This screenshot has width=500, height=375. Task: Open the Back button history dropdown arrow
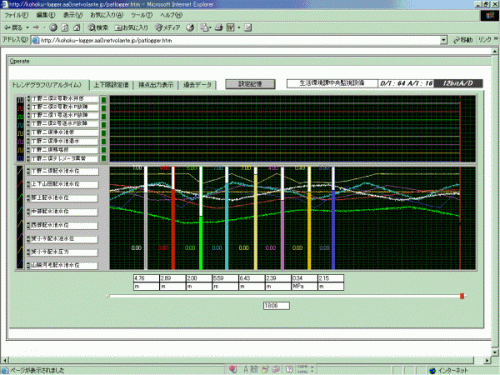point(28,28)
